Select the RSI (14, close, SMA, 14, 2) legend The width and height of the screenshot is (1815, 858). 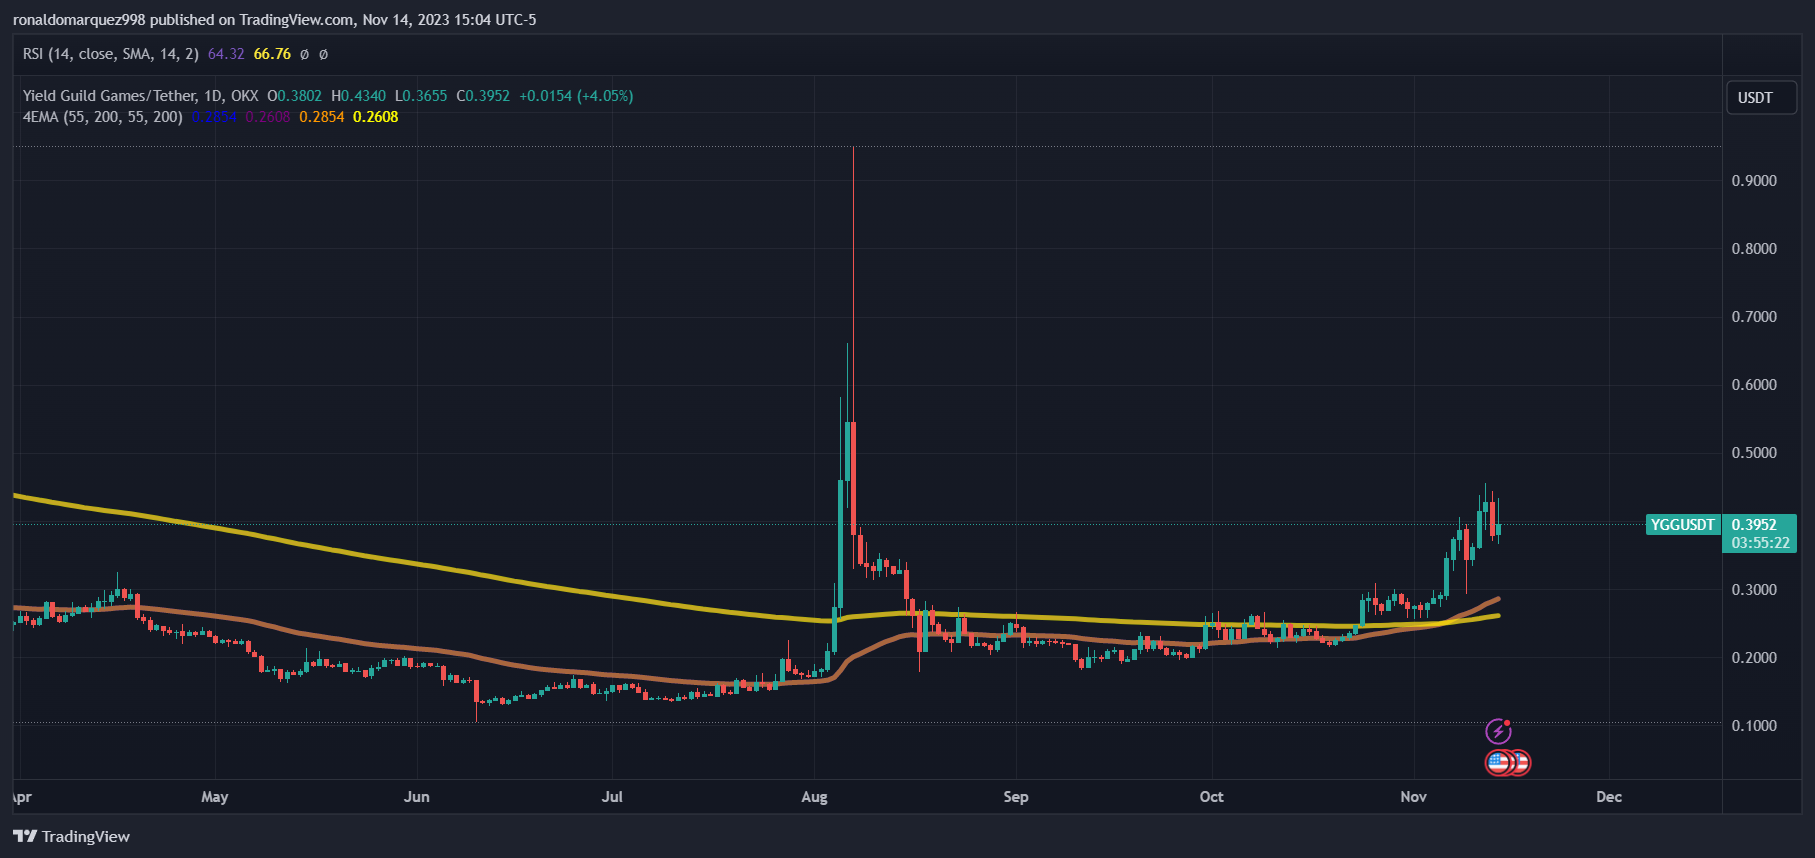[x=111, y=54]
